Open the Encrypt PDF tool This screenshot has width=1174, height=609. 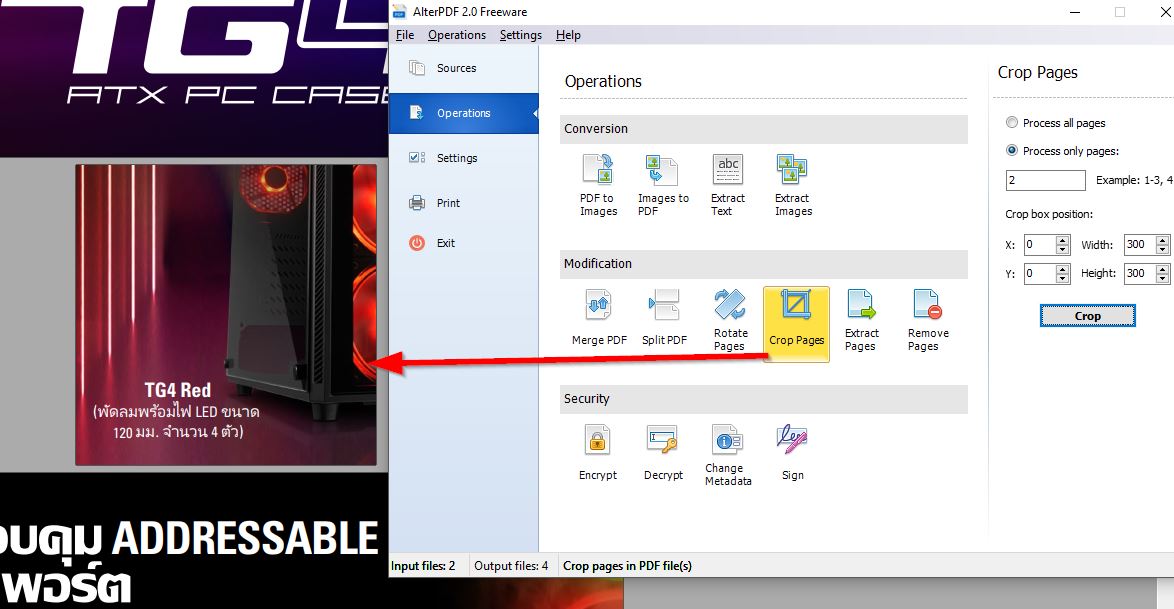(x=597, y=452)
